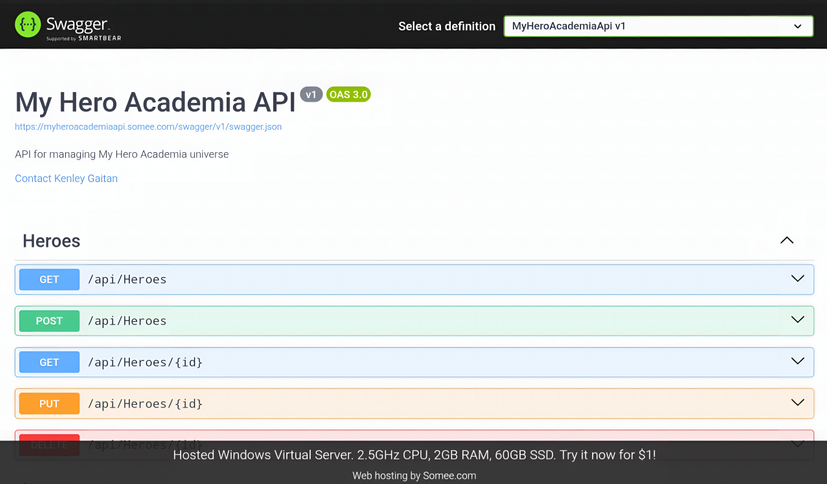Click the Contact Kenley Gaitan link
The height and width of the screenshot is (484, 827).
[x=66, y=178]
